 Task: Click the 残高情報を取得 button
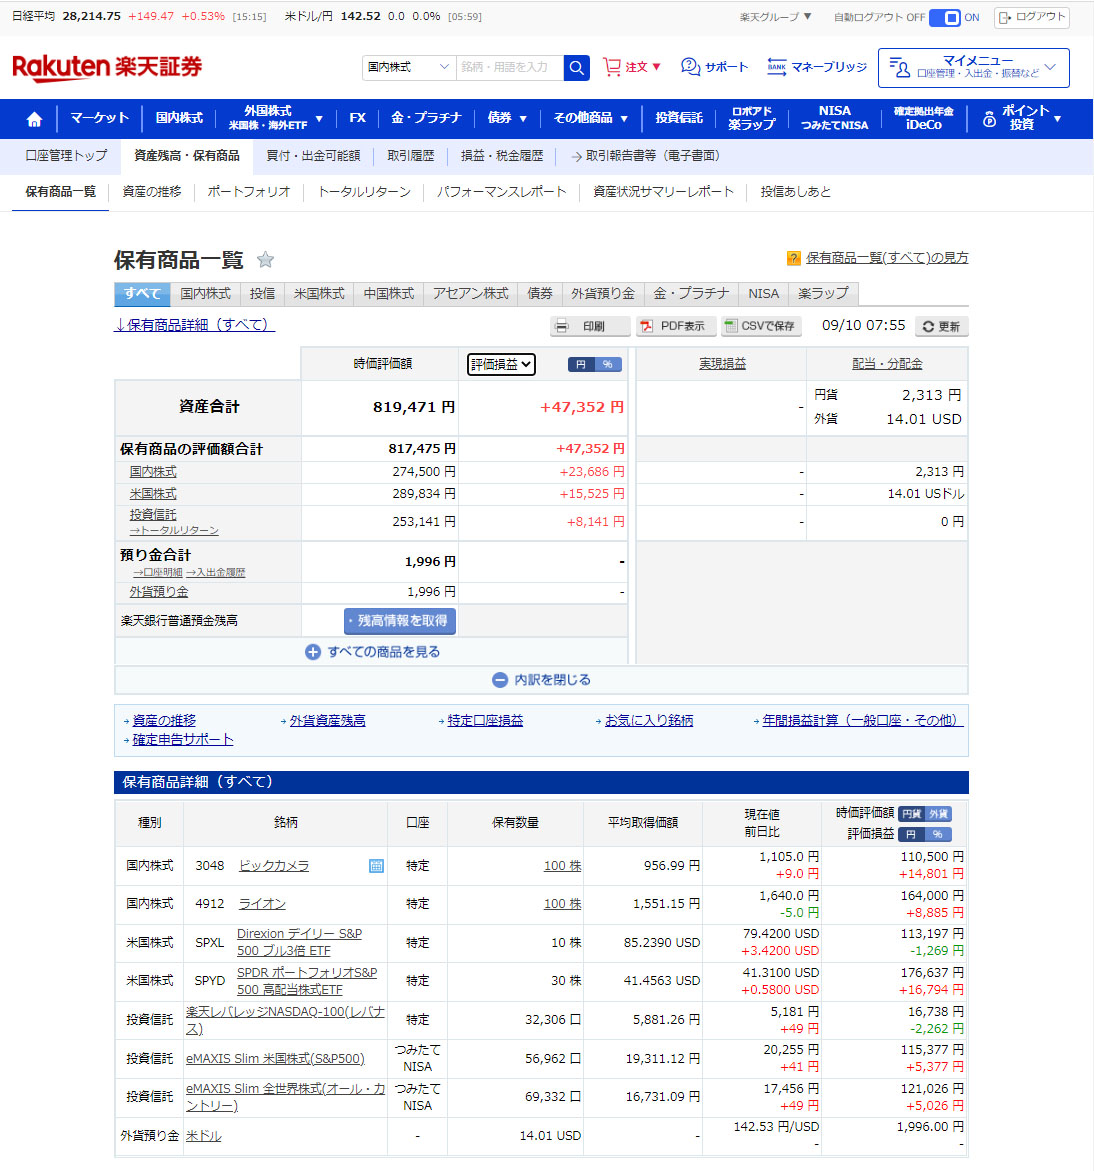pyautogui.click(x=400, y=621)
